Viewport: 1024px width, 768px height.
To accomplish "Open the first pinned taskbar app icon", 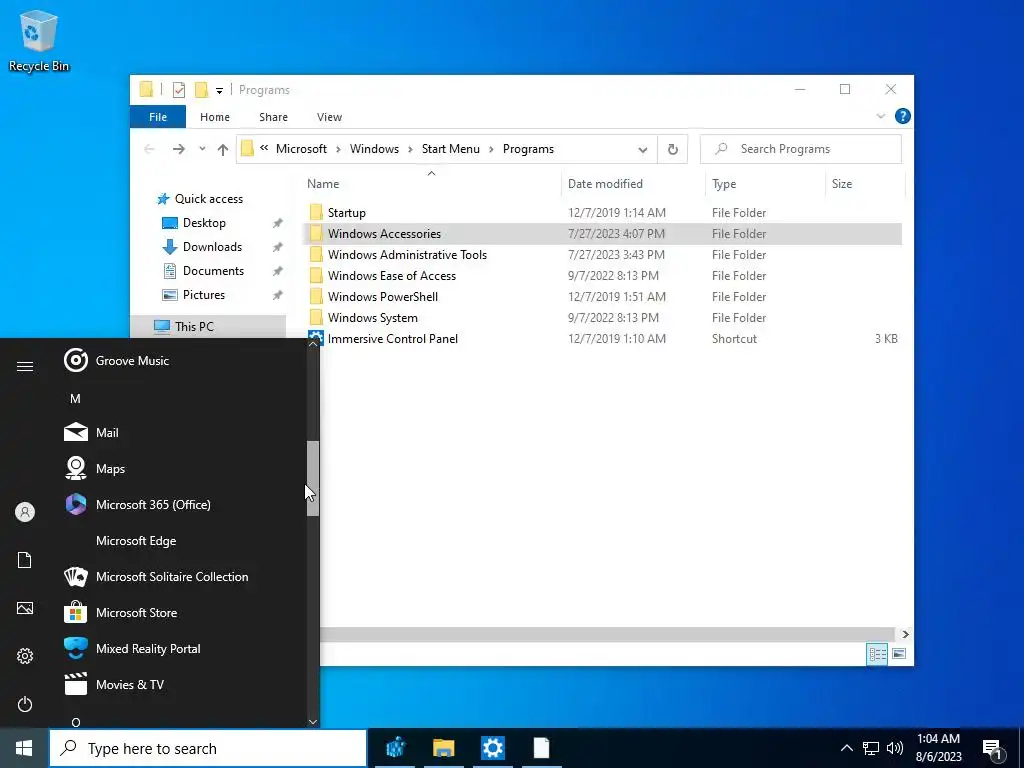I will pyautogui.click(x=395, y=748).
